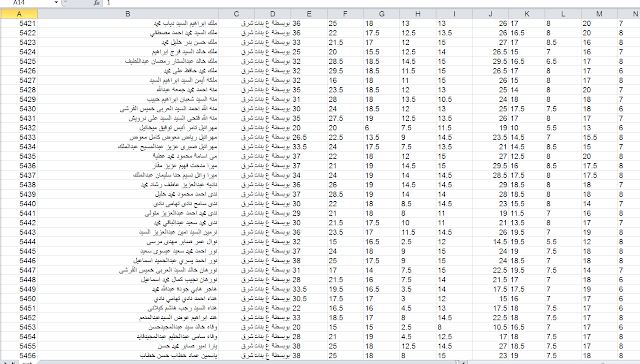This screenshot has height=364, width=640.
Task: Click the column C school text in row 5428
Action: [248, 90]
